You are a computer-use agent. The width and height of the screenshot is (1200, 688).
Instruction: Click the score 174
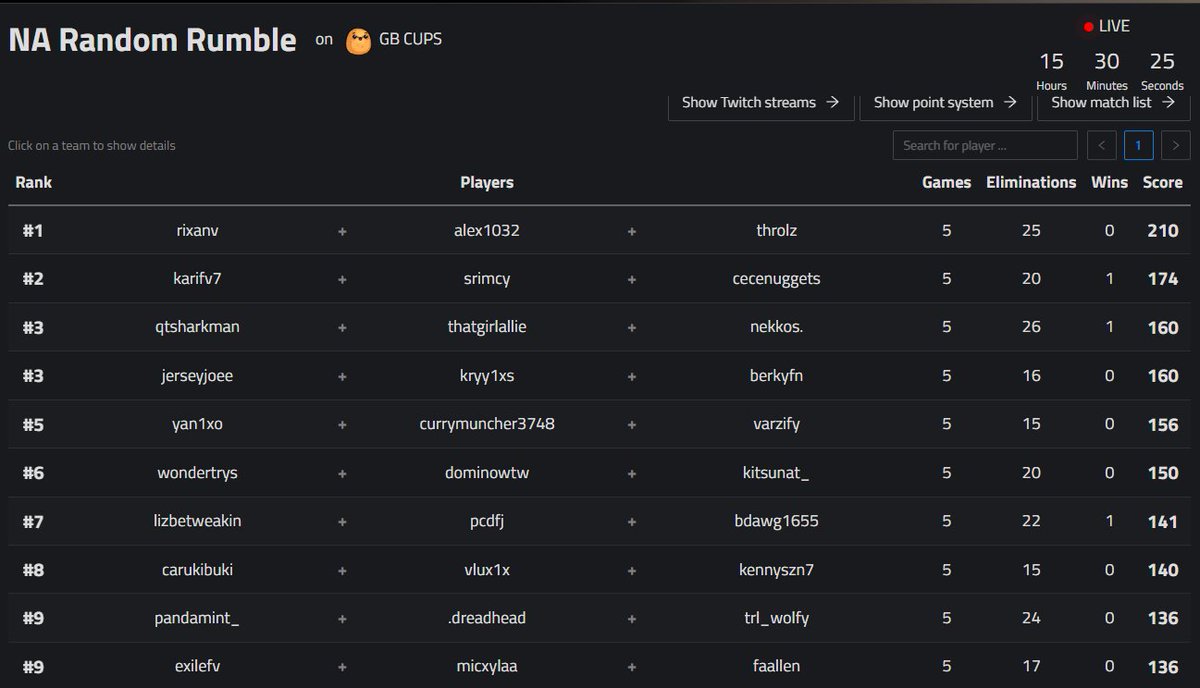1163,279
